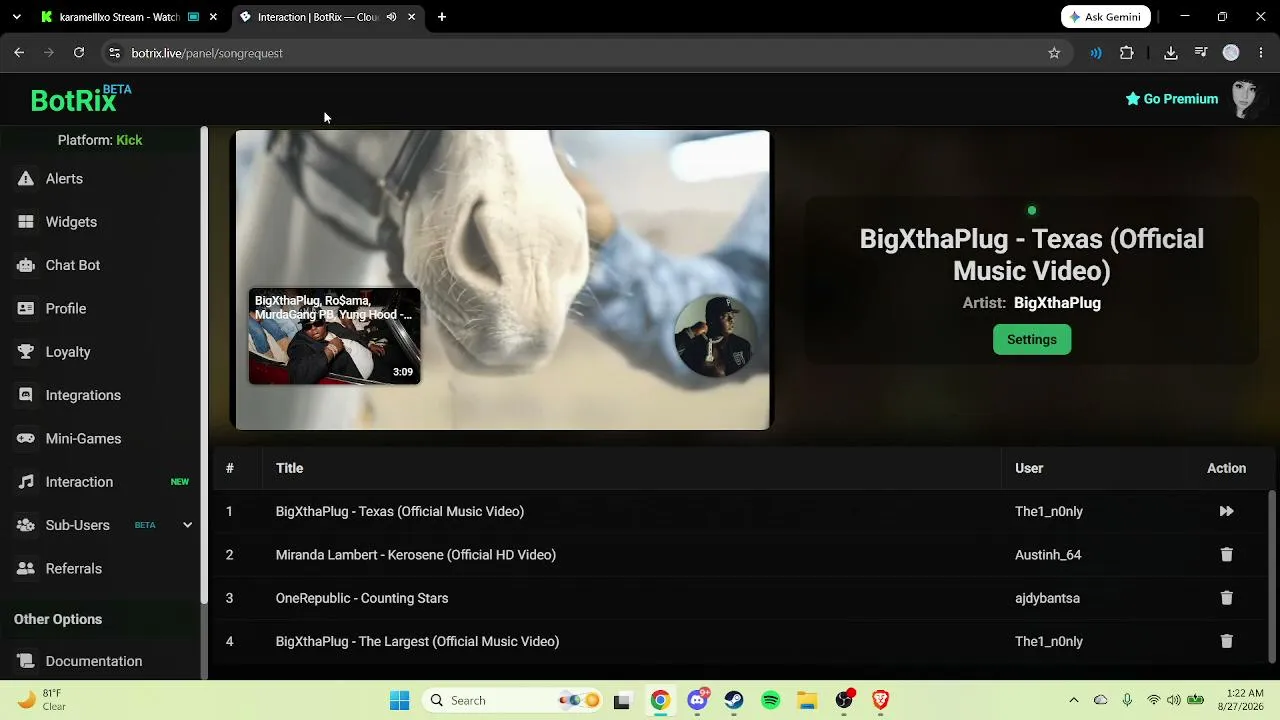Open Interaction section
Image resolution: width=1280 pixels, height=720 pixels.
pyautogui.click(x=79, y=482)
